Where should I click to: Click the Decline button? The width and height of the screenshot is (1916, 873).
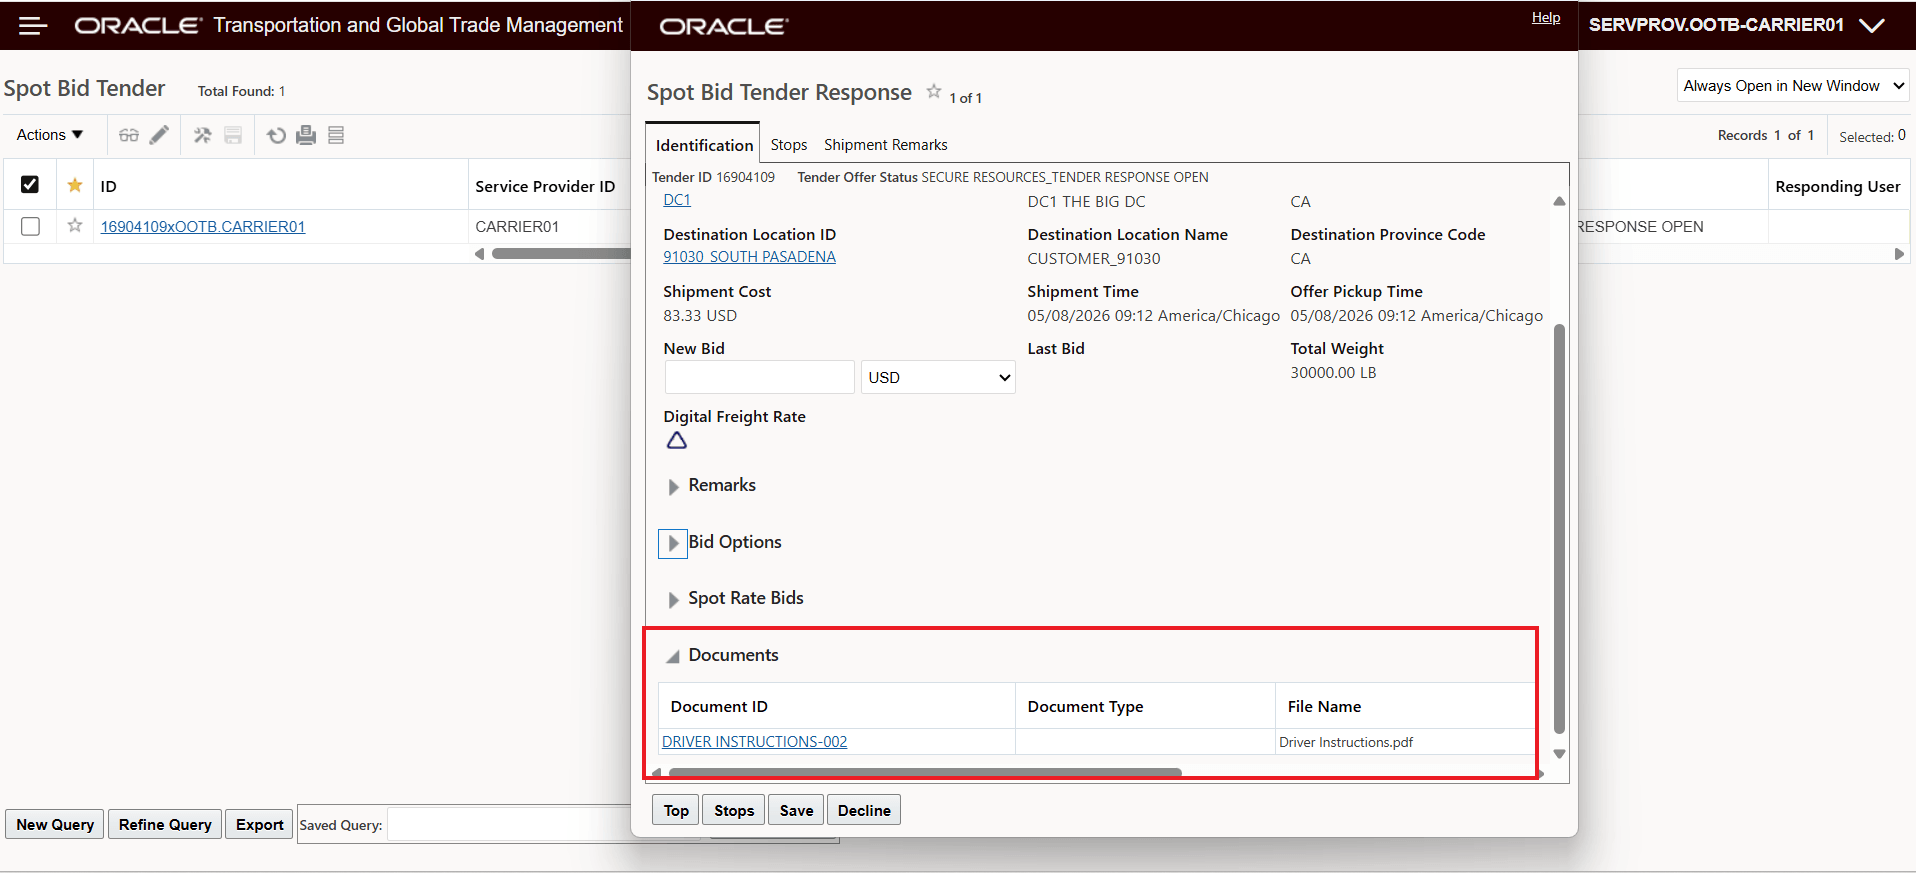coord(864,810)
